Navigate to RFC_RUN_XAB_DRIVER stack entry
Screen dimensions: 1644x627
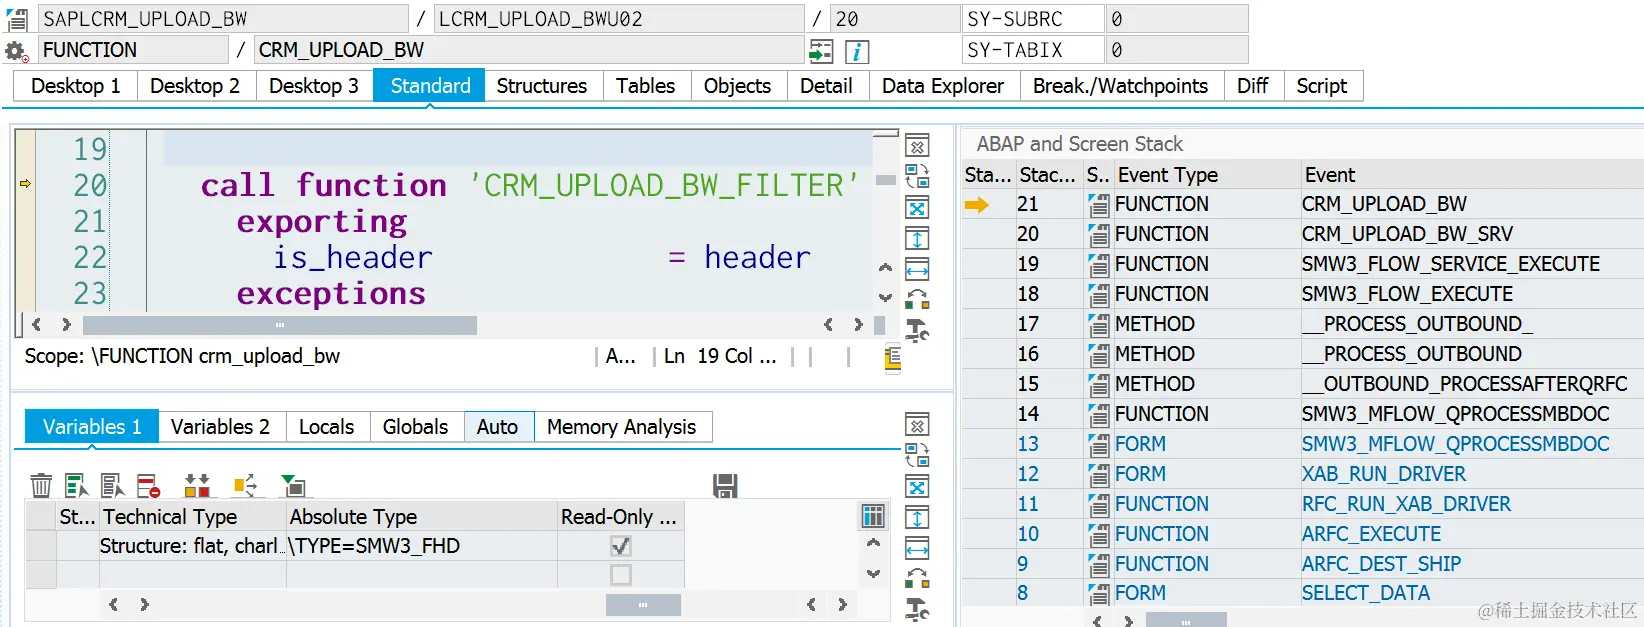pos(1406,504)
